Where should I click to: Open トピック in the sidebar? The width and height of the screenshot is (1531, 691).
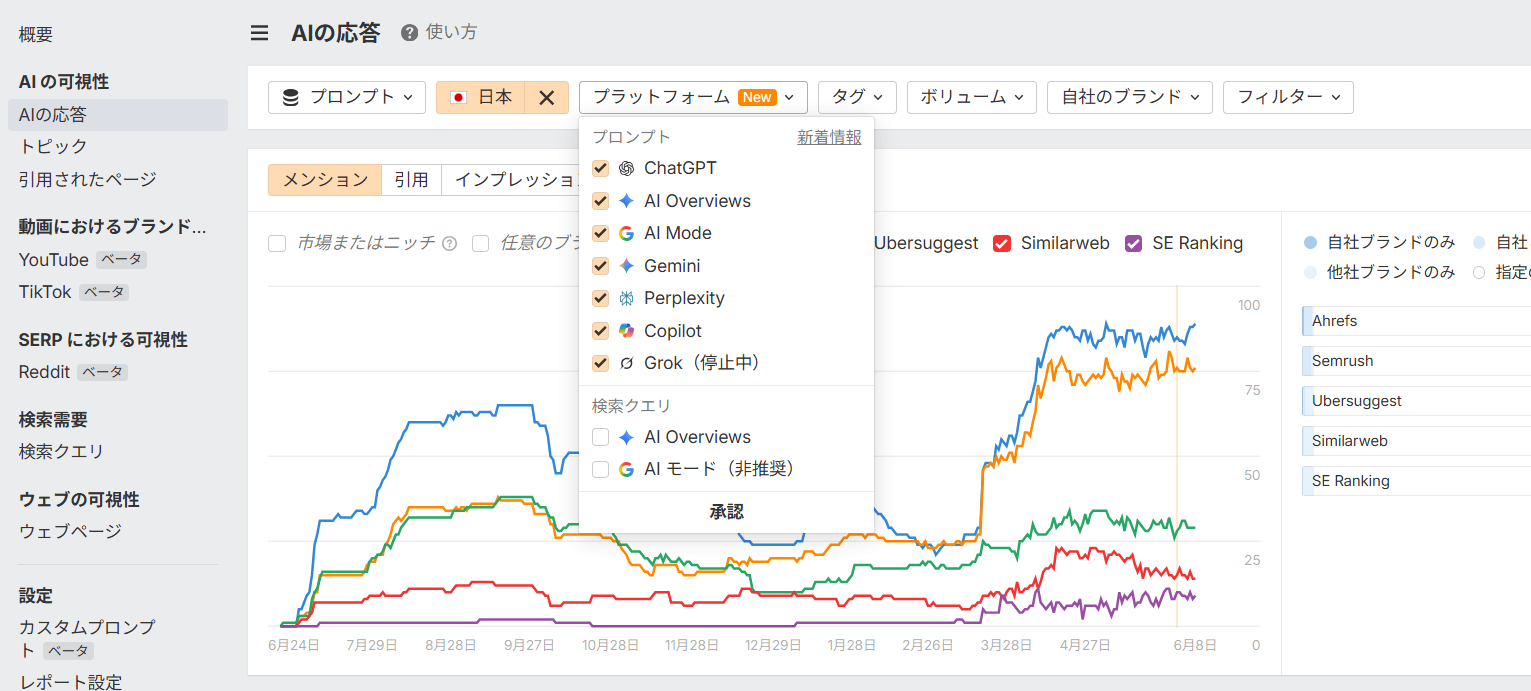pos(53,147)
